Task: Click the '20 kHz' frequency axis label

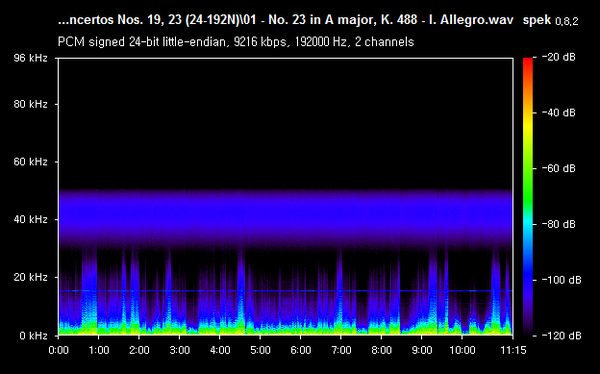Action: (x=31, y=277)
